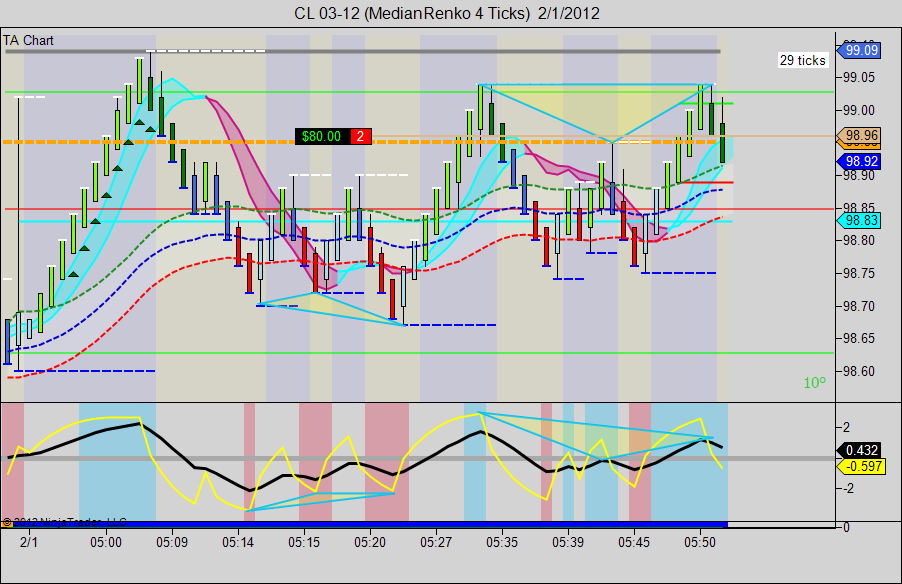
Task: Click the cyan 98.83 price marker
Action: tap(859, 220)
